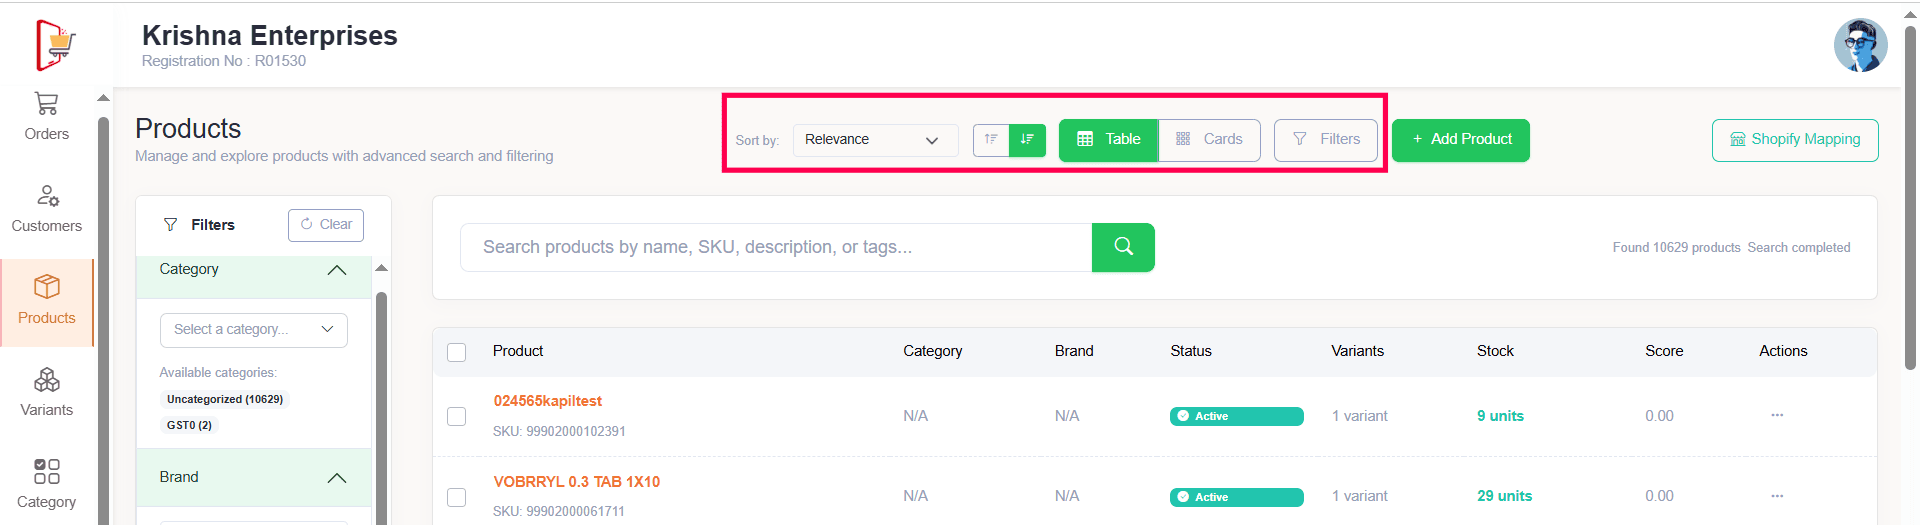Click the product search input field
This screenshot has width=1920, height=525.
pyautogui.click(x=775, y=247)
